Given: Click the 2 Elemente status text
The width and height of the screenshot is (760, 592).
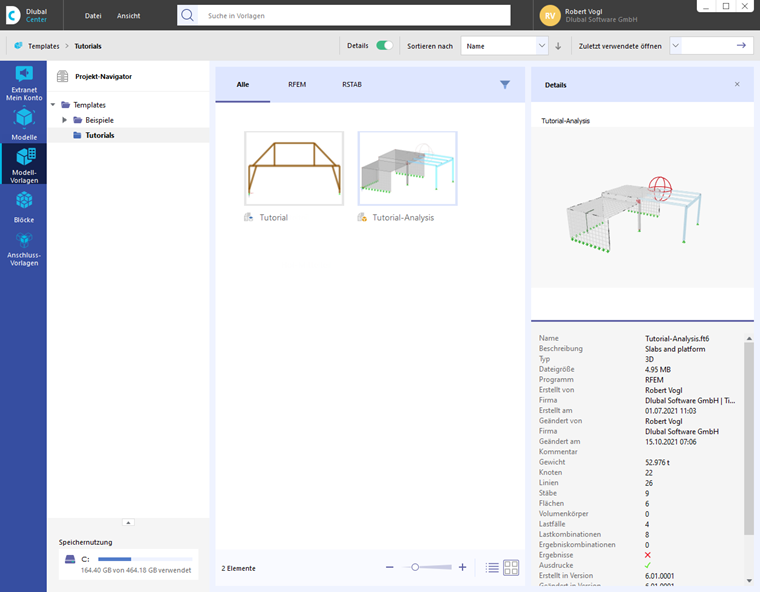Looking at the screenshot, I should 238,568.
